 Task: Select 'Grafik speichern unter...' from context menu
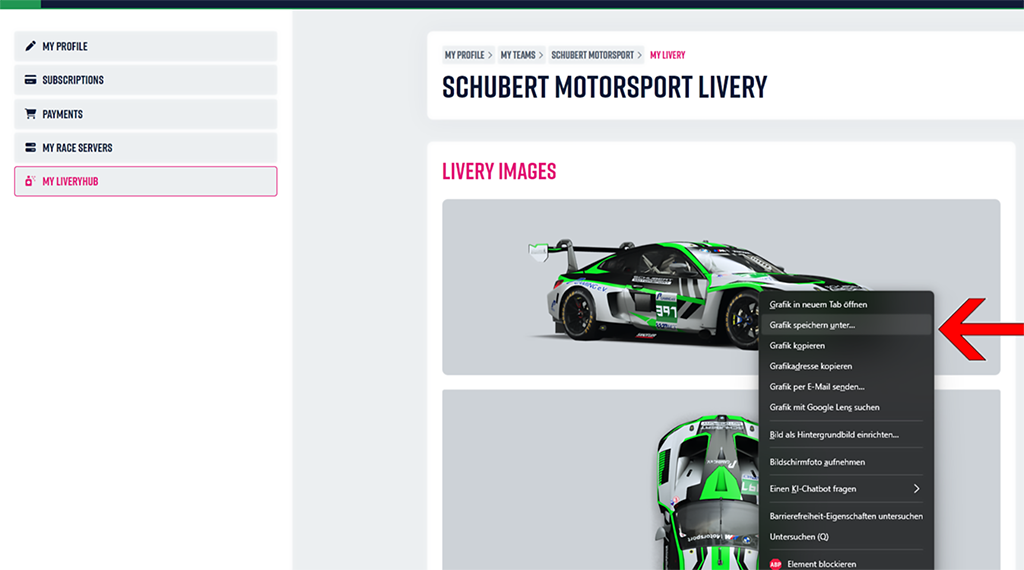[812, 325]
